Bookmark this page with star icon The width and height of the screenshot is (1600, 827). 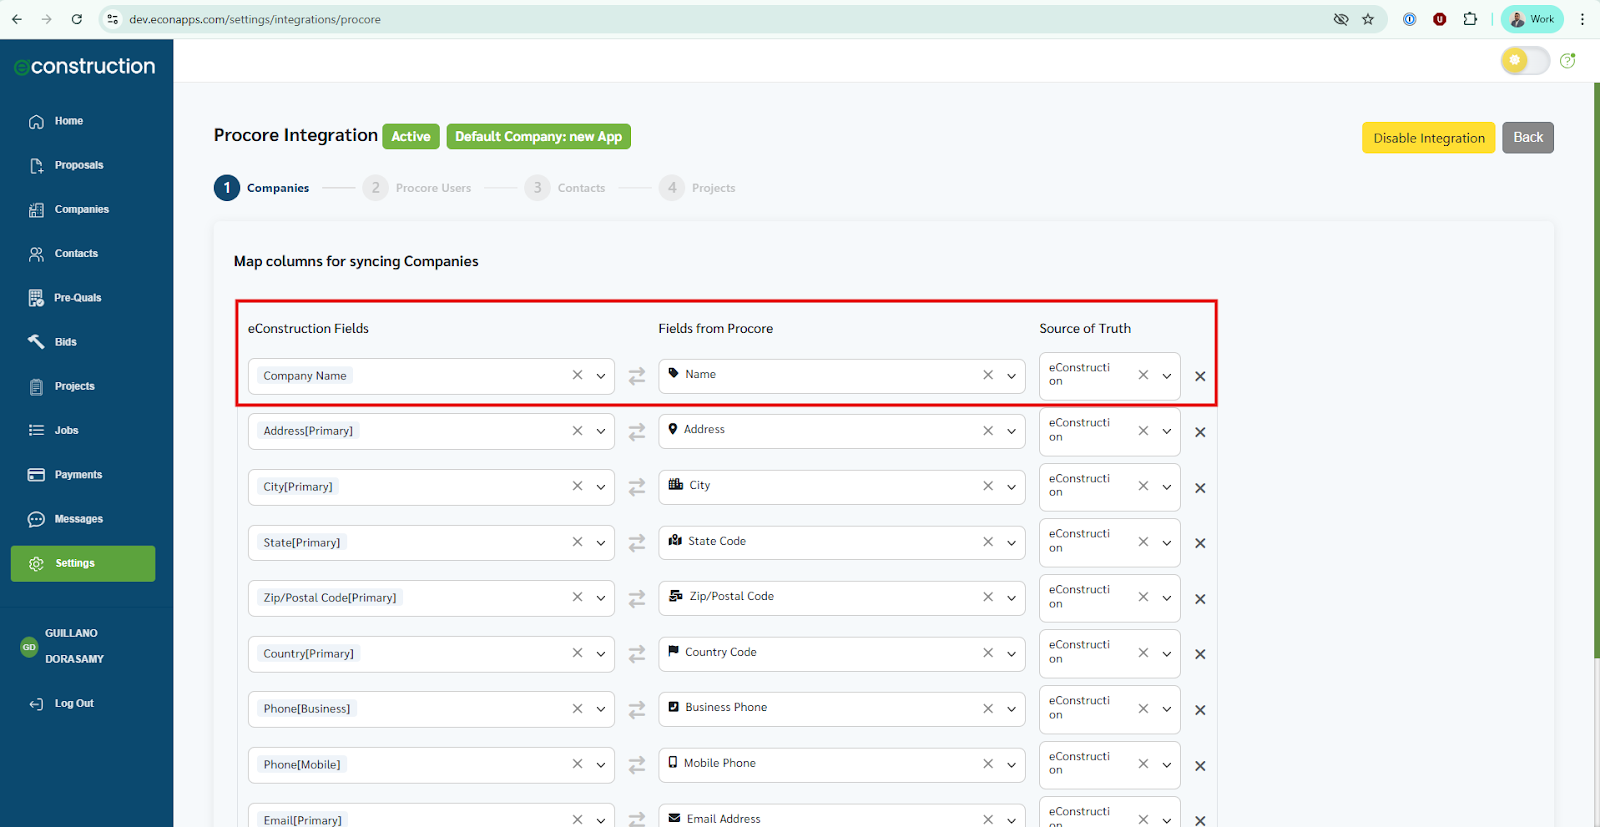click(x=1368, y=19)
